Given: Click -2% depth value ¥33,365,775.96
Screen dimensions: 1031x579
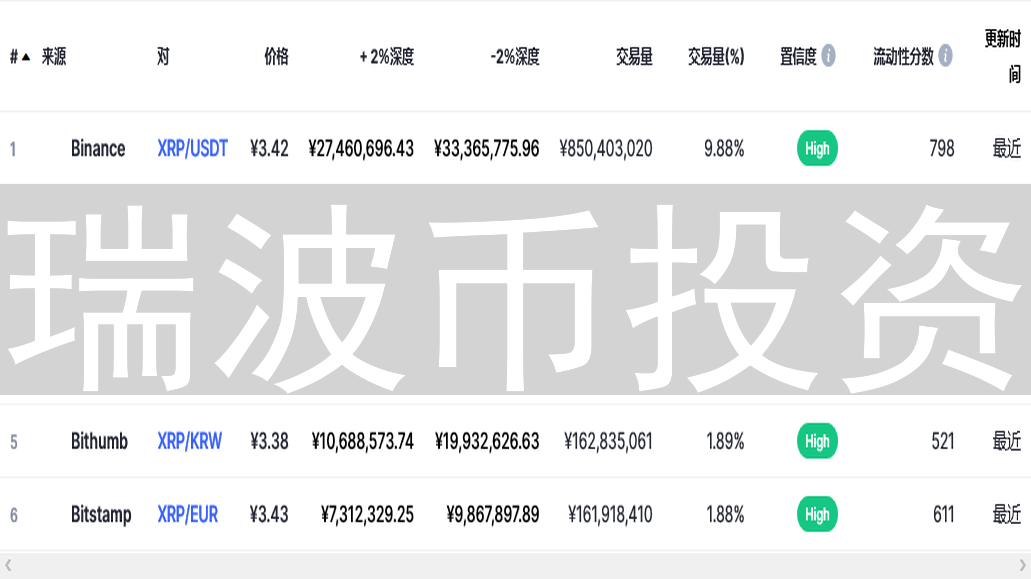Looking at the screenshot, I should pos(487,149).
